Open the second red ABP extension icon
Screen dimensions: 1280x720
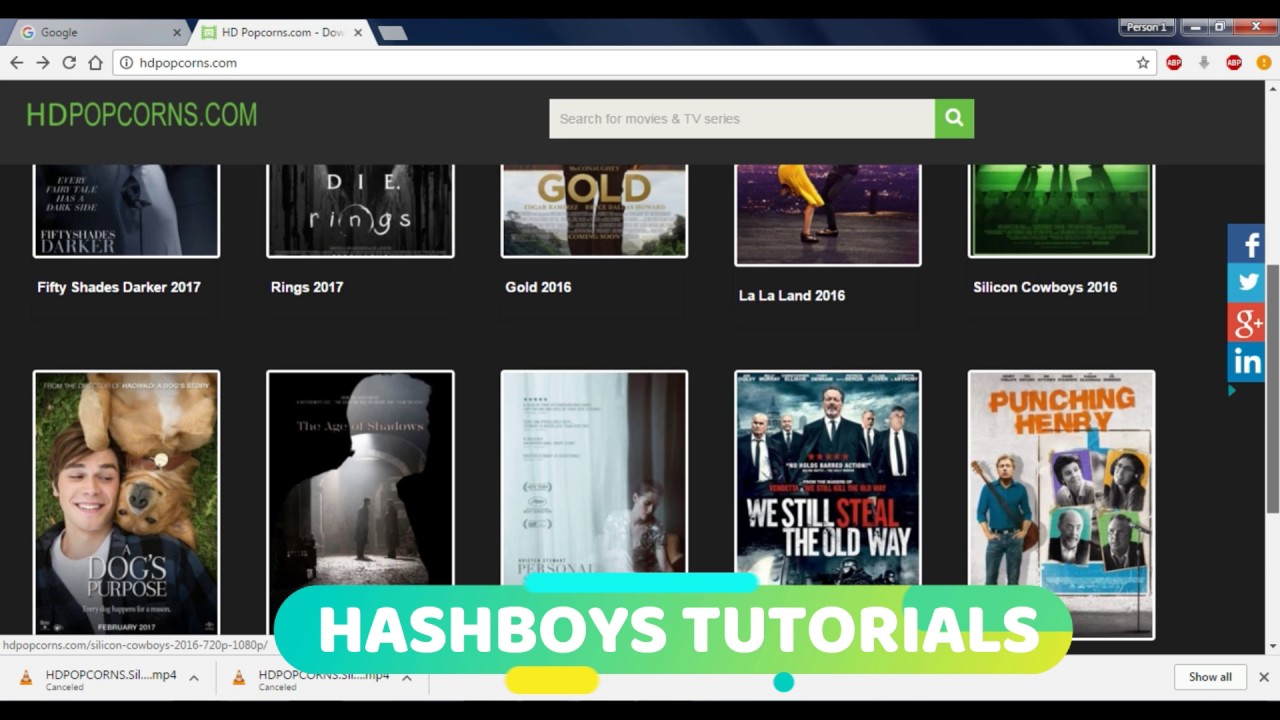(1234, 62)
